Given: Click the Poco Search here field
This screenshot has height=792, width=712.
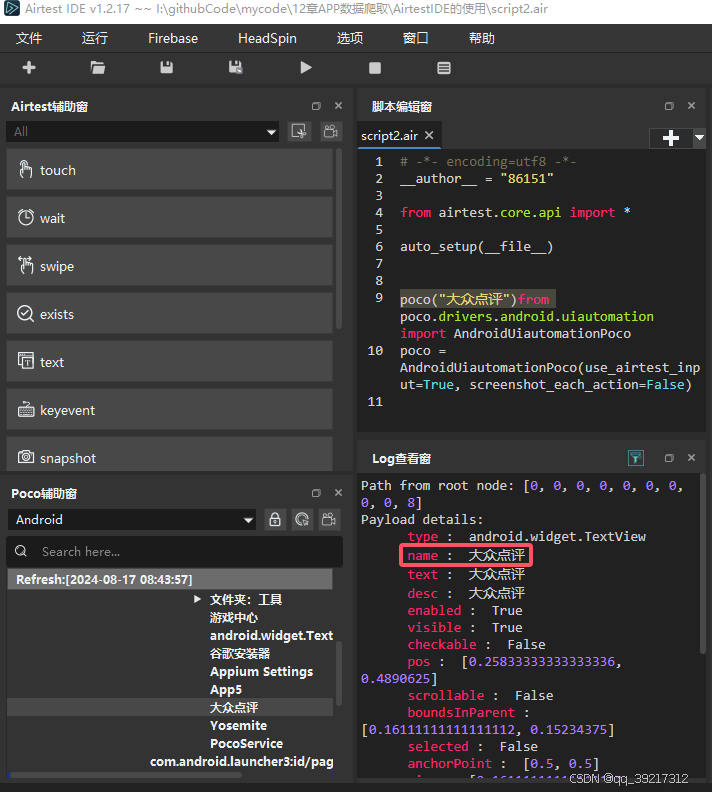Looking at the screenshot, I should (x=175, y=551).
